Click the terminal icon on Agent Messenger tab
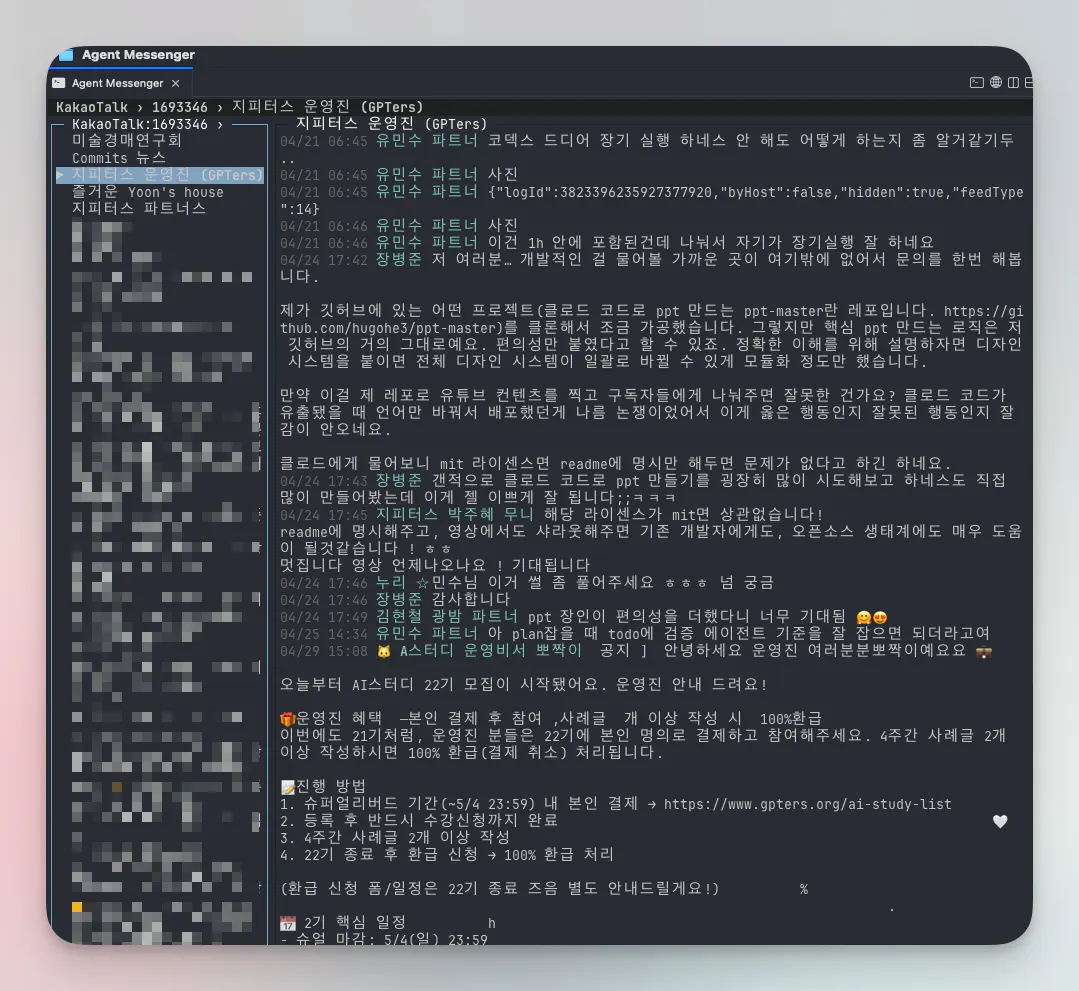The height and width of the screenshot is (991, 1079). pyautogui.click(x=59, y=83)
